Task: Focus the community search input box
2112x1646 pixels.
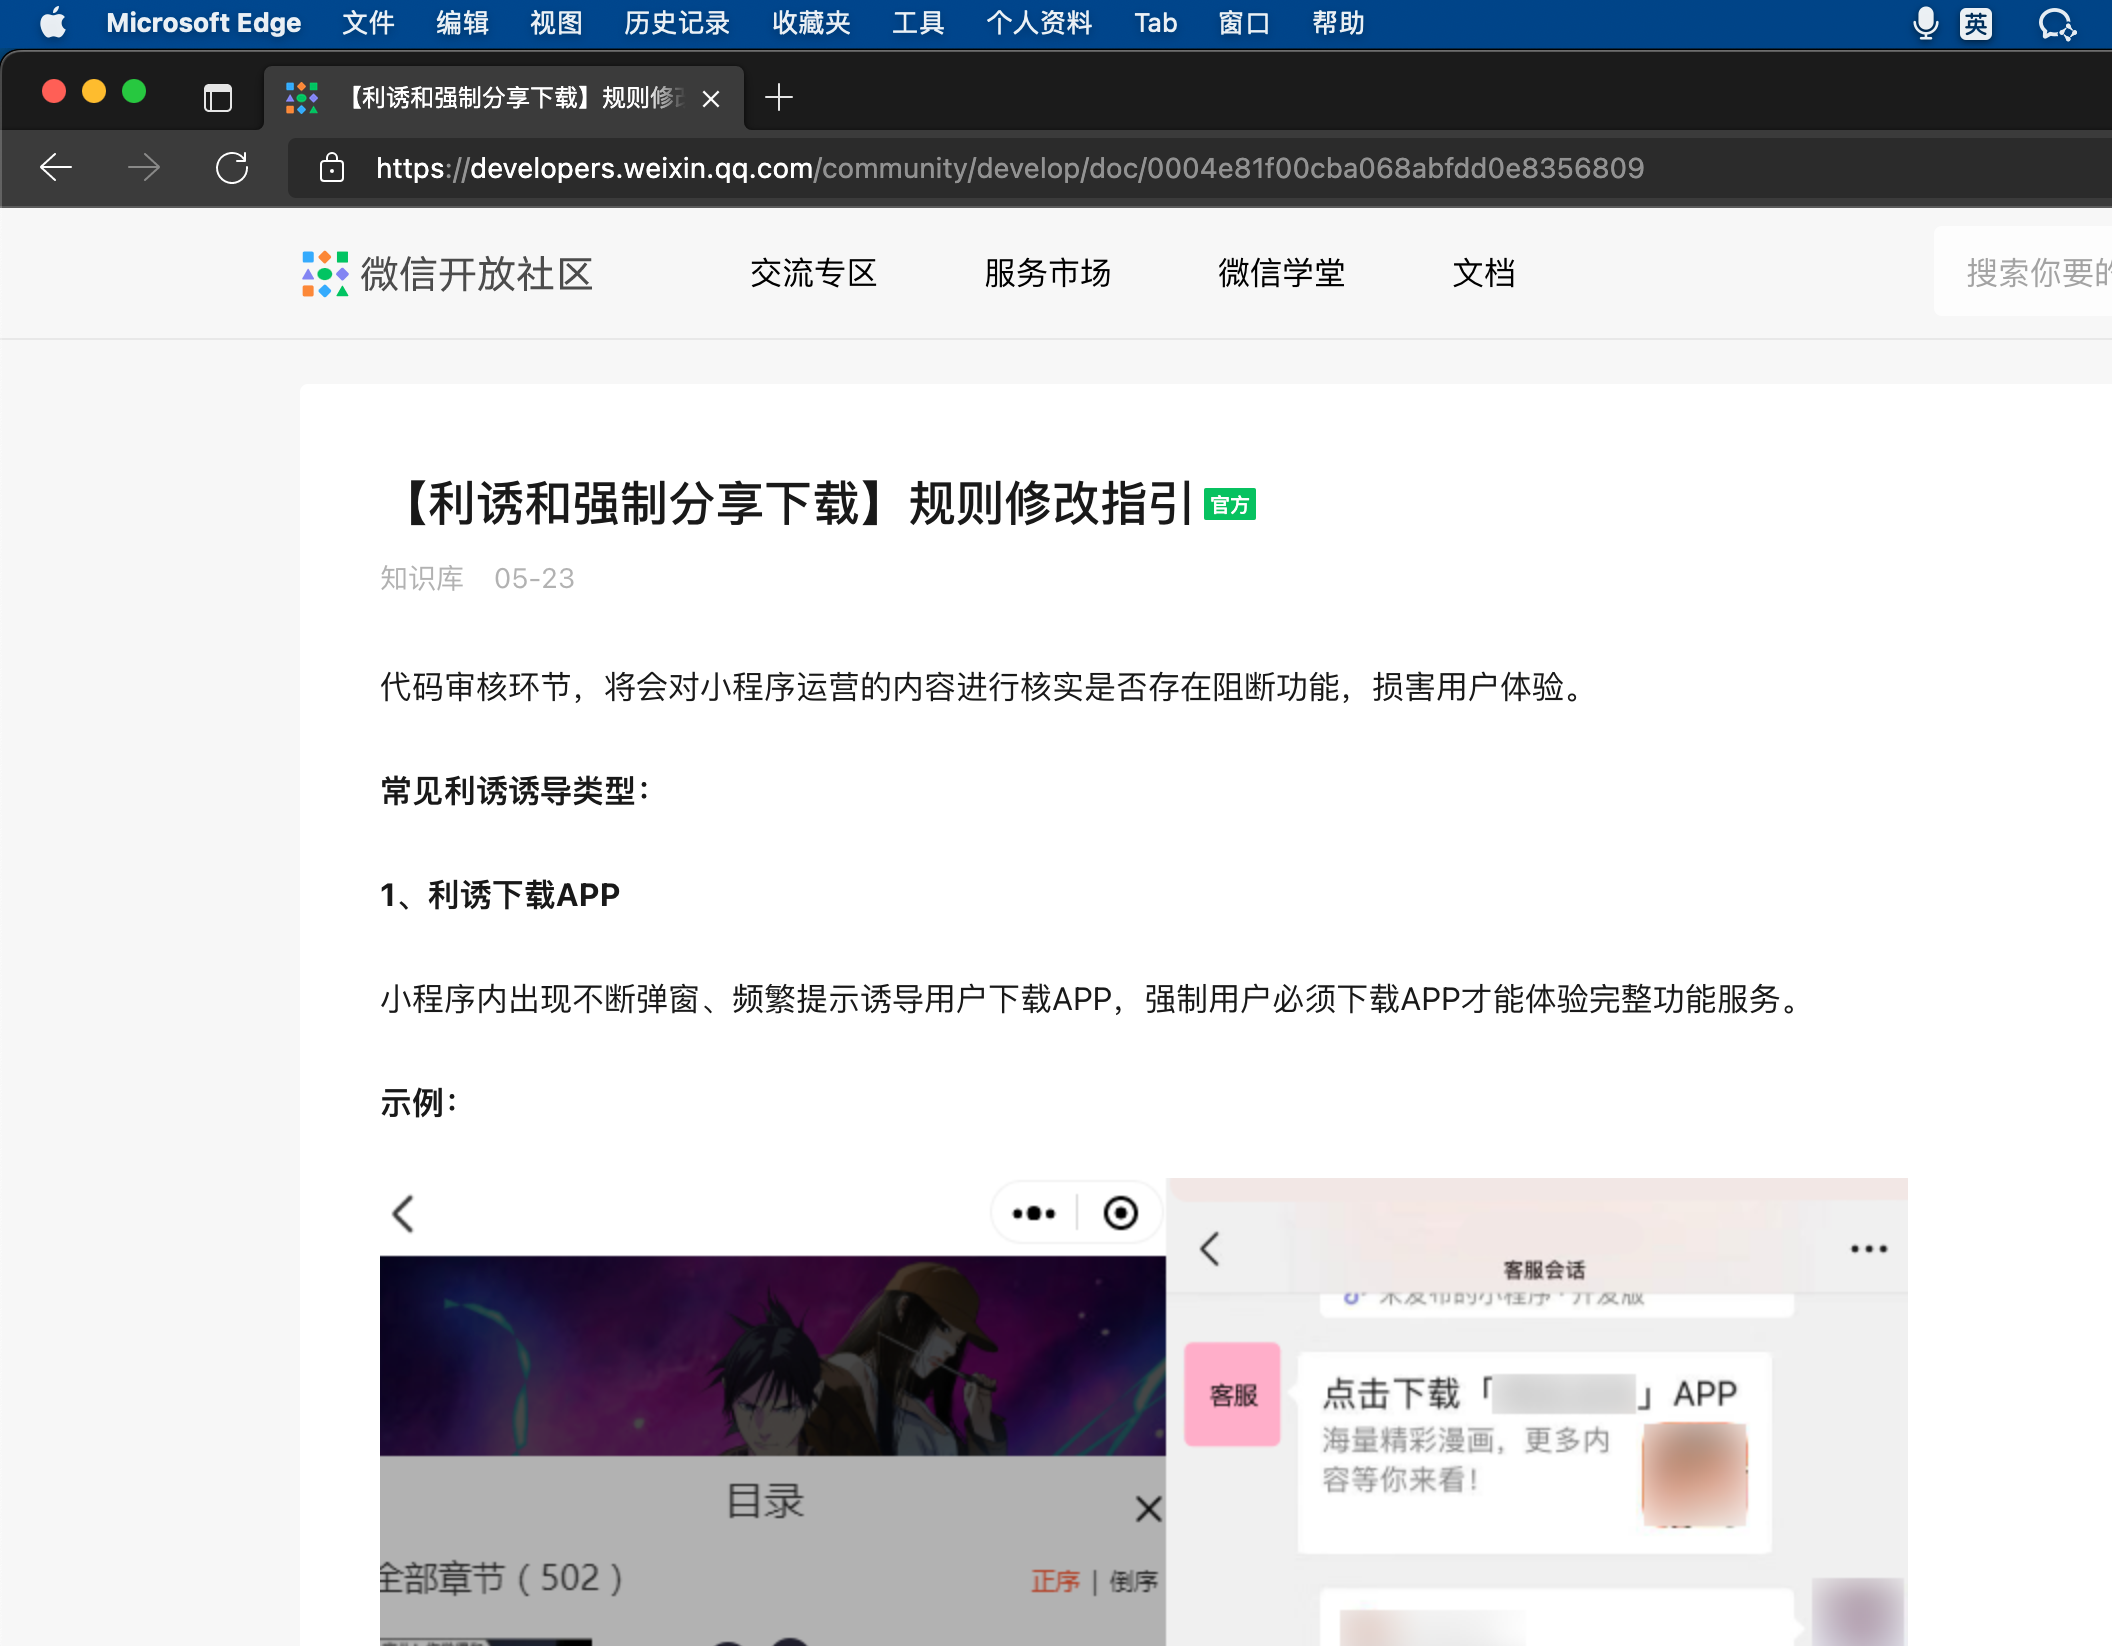Action: coord(2030,273)
